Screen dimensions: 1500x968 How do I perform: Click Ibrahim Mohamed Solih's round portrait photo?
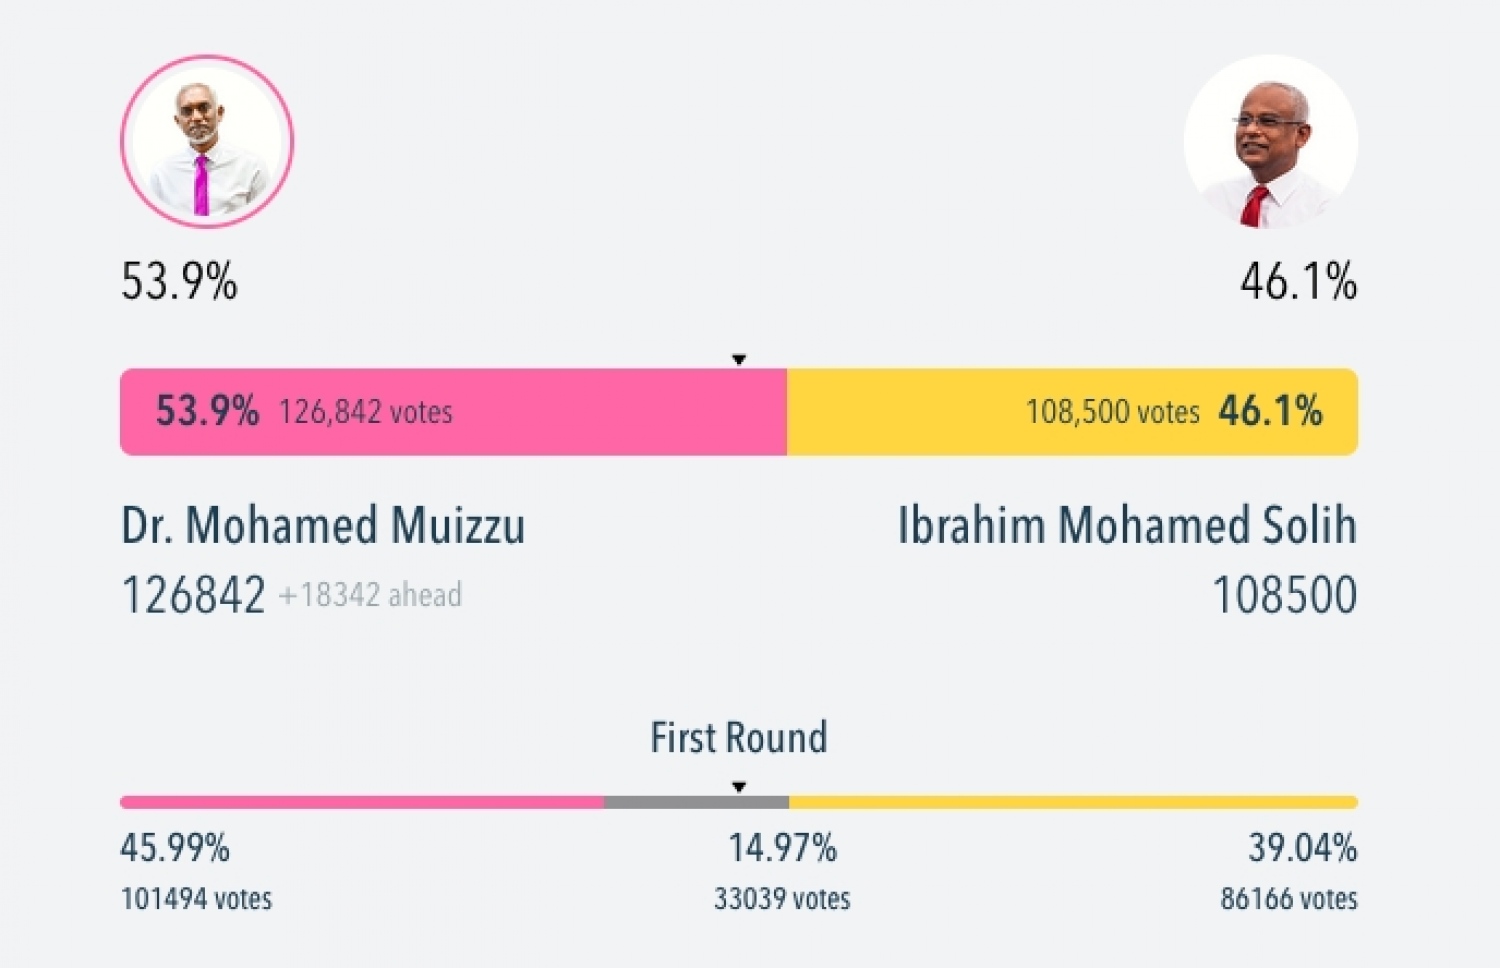[1270, 142]
